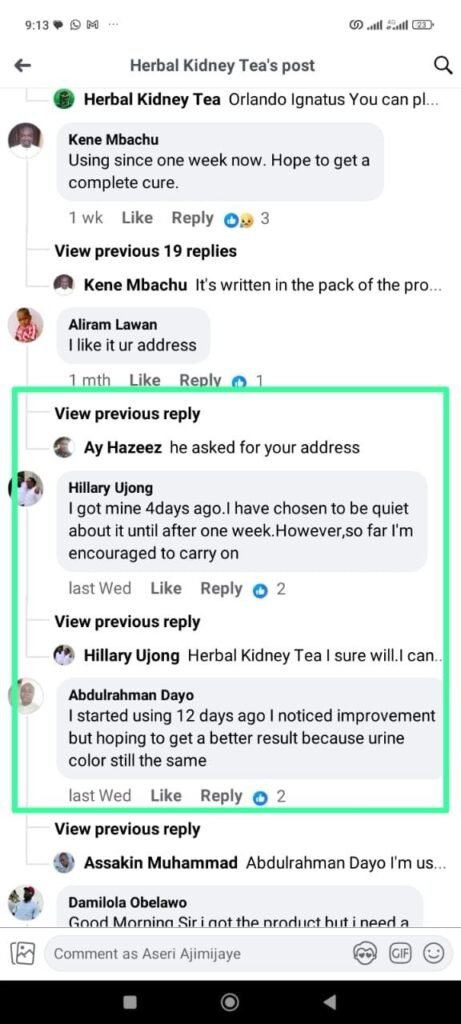Viewport: 461px width, 1024px height.
Task: Open avatar sticker icon in comment bar
Action: pyautogui.click(x=364, y=953)
